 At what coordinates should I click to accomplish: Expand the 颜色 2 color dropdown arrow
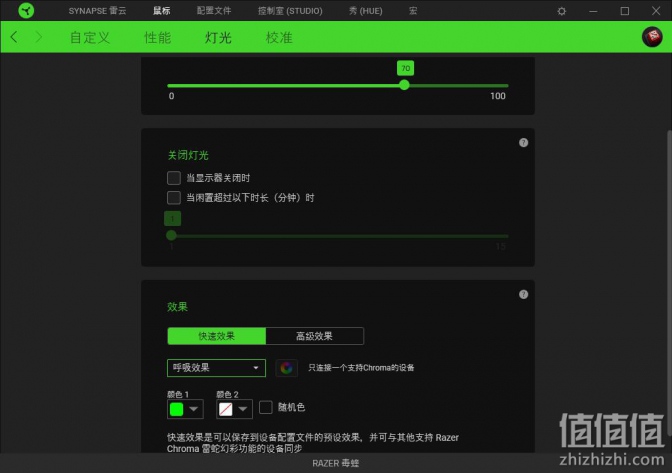243,409
